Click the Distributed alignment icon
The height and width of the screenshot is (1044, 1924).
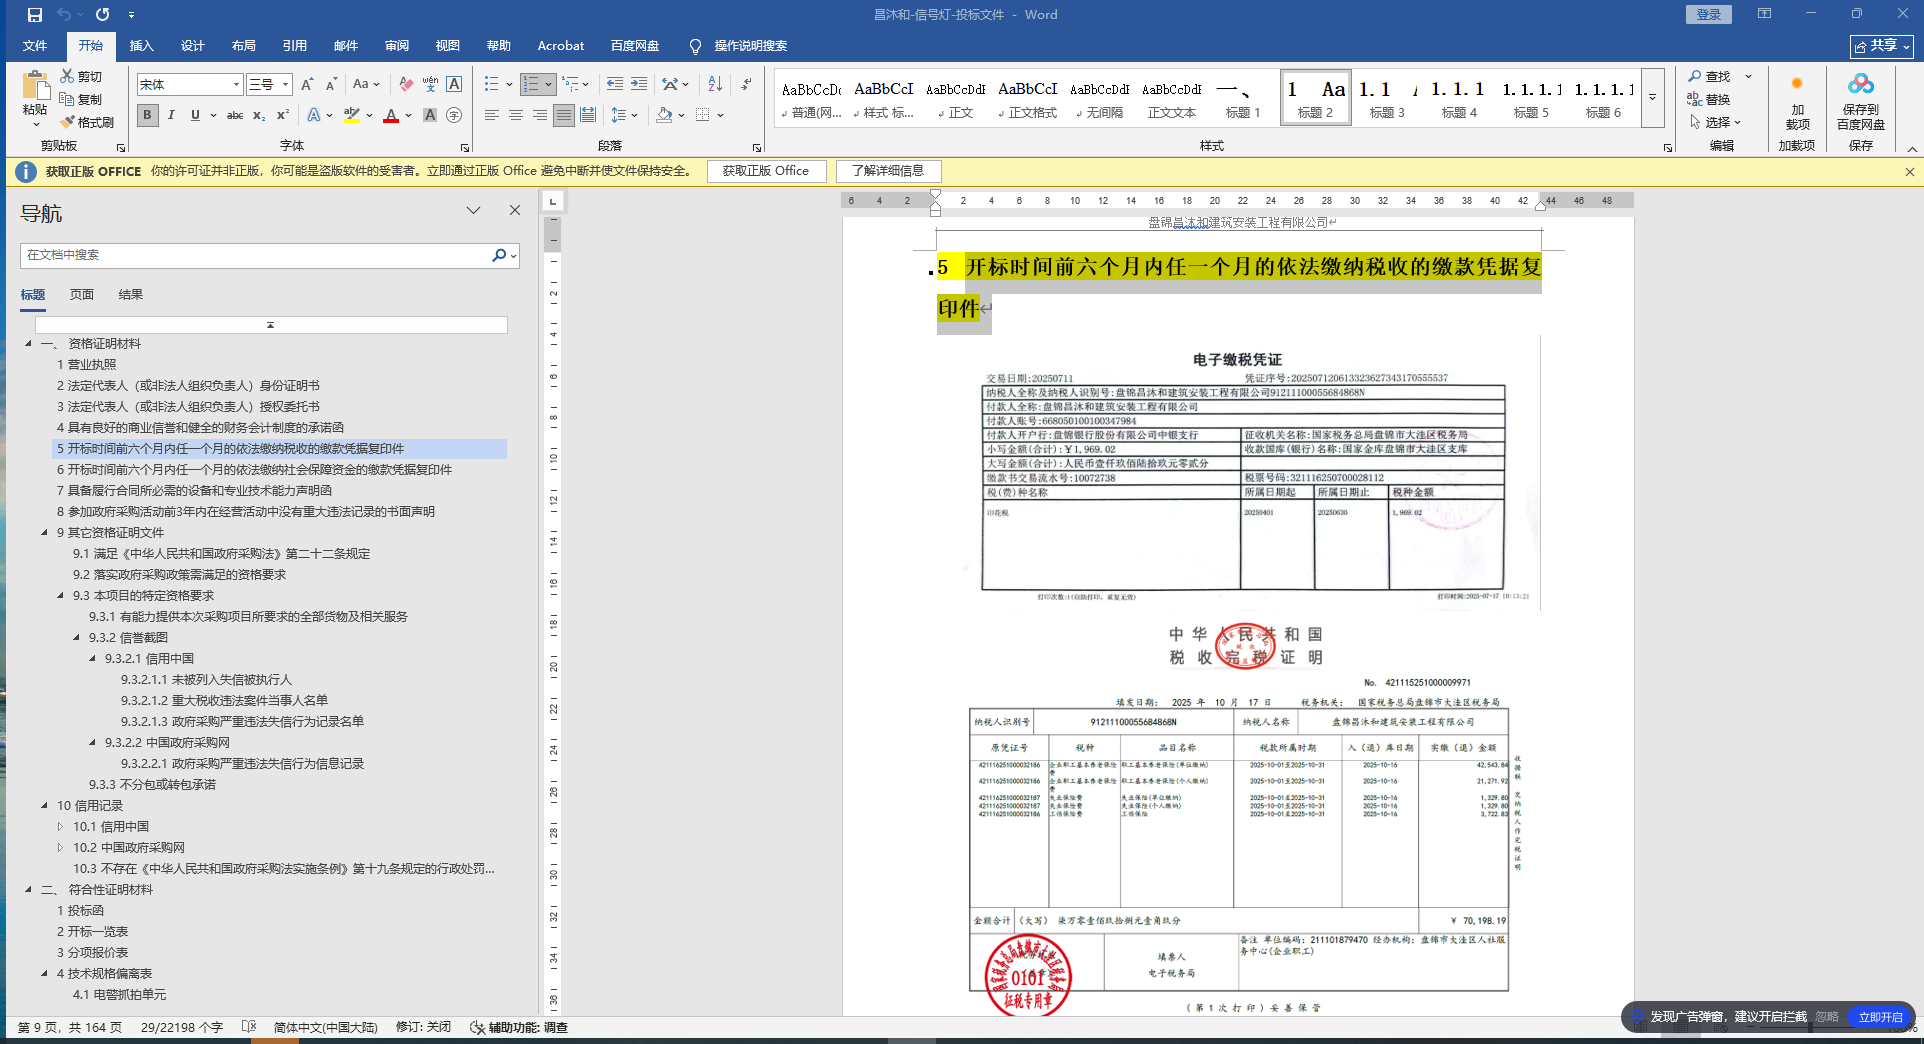(x=588, y=115)
